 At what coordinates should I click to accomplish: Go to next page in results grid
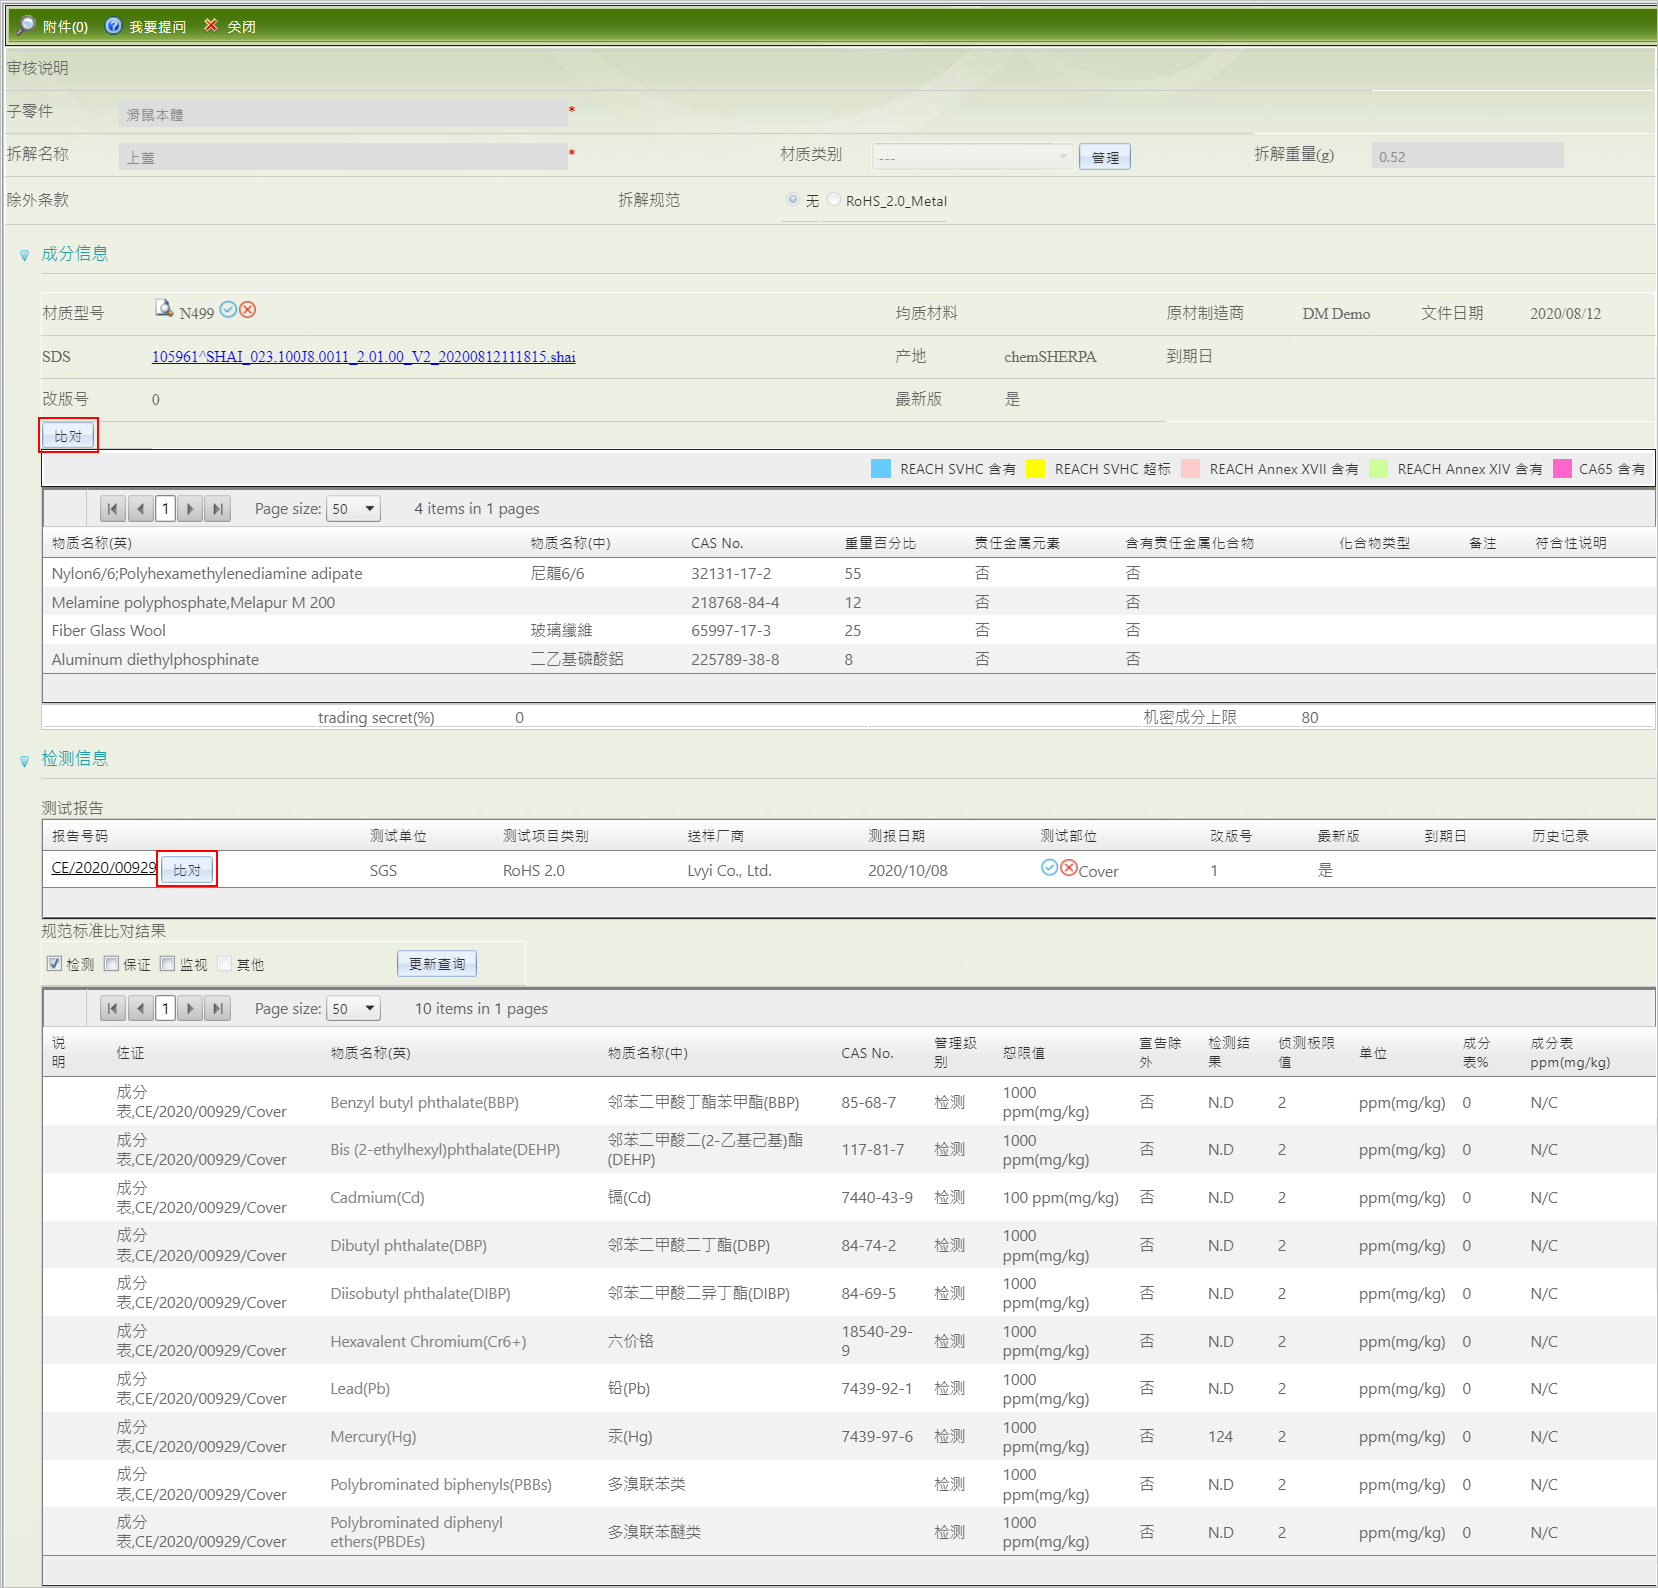click(x=190, y=1009)
